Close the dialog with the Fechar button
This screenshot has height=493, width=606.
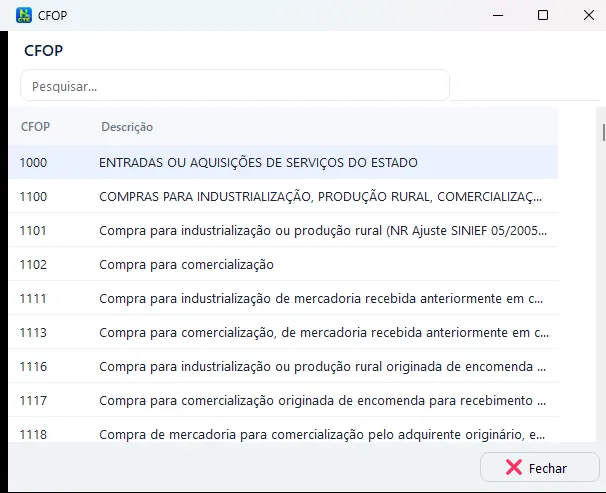[x=540, y=468]
